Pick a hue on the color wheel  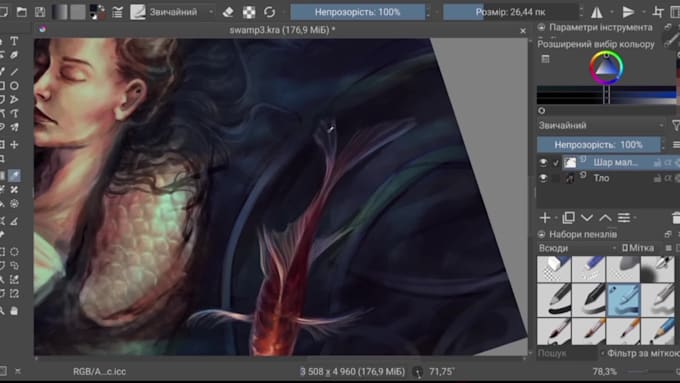click(x=606, y=67)
